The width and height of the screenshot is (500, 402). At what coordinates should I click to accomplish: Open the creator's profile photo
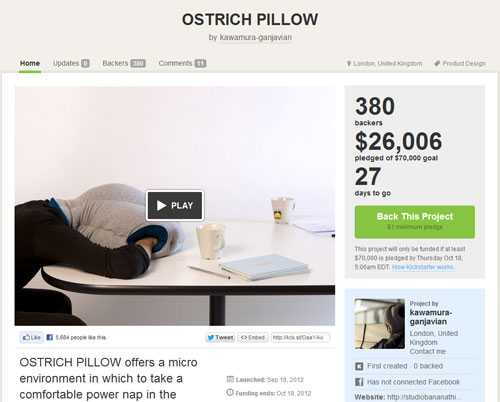pyautogui.click(x=379, y=324)
